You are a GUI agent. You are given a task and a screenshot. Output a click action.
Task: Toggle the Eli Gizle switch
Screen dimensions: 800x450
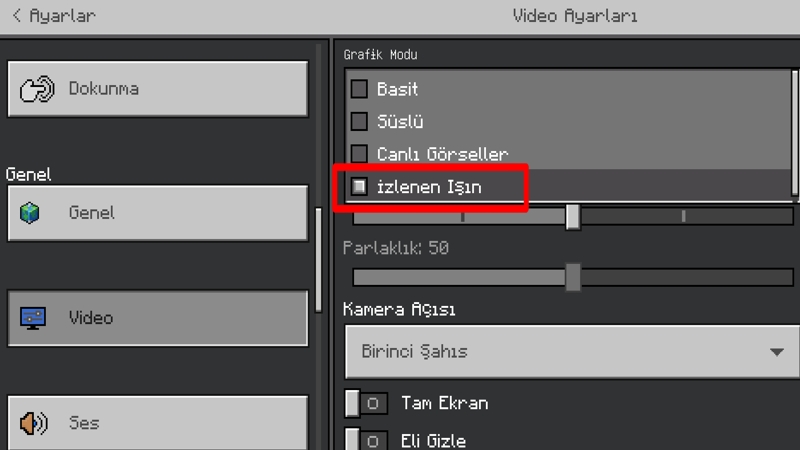coord(365,440)
